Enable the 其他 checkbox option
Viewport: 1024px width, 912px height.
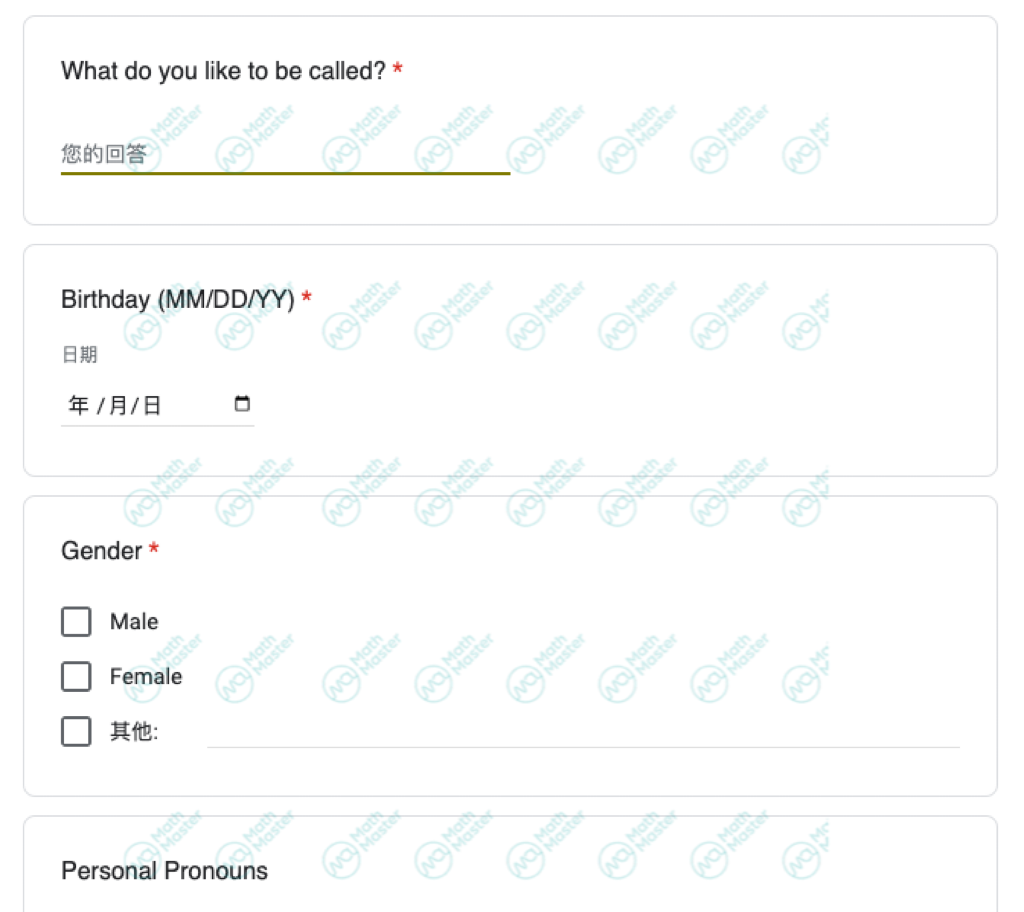76,732
